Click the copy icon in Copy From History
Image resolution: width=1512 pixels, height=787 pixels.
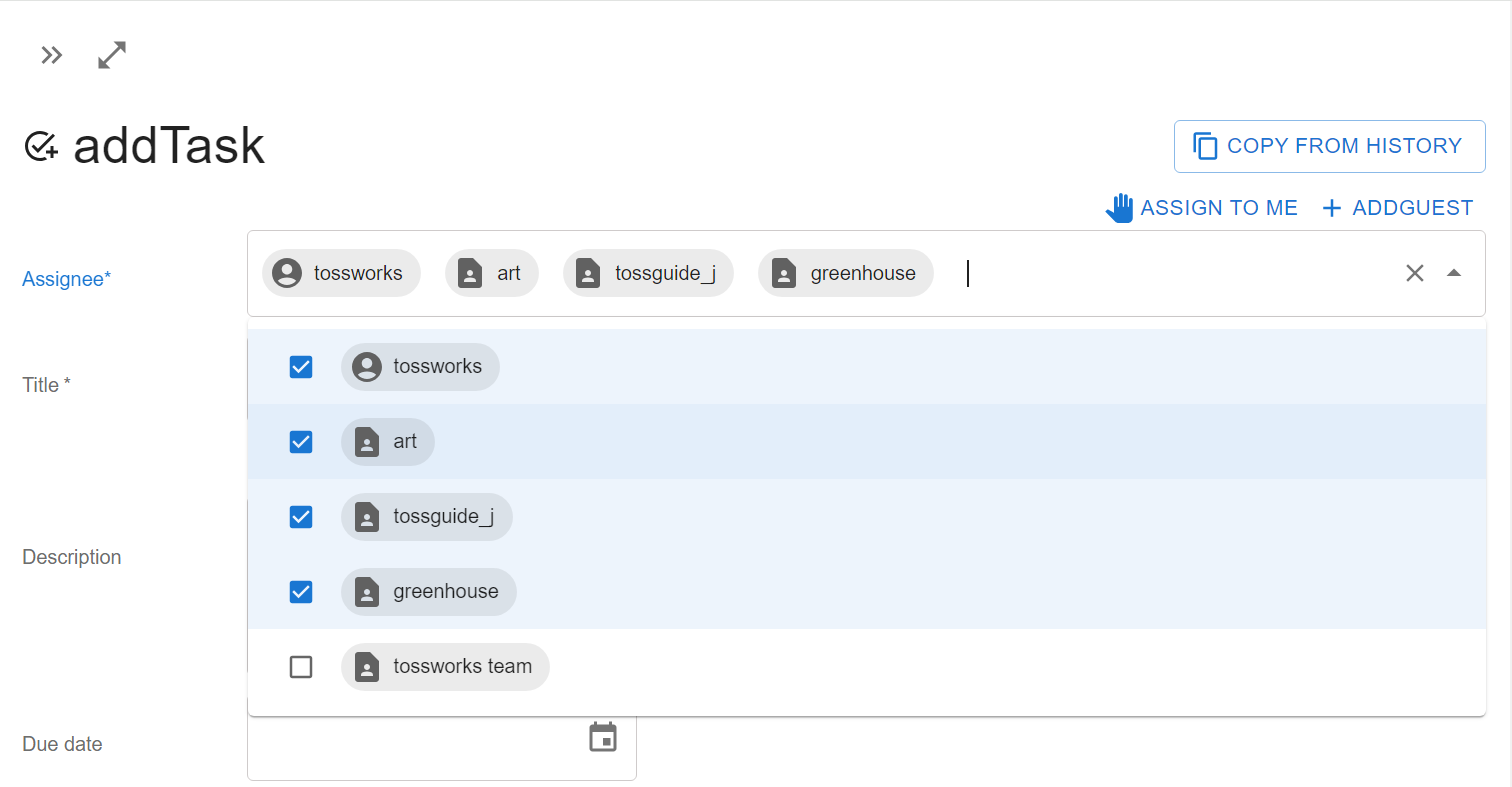tap(1206, 146)
